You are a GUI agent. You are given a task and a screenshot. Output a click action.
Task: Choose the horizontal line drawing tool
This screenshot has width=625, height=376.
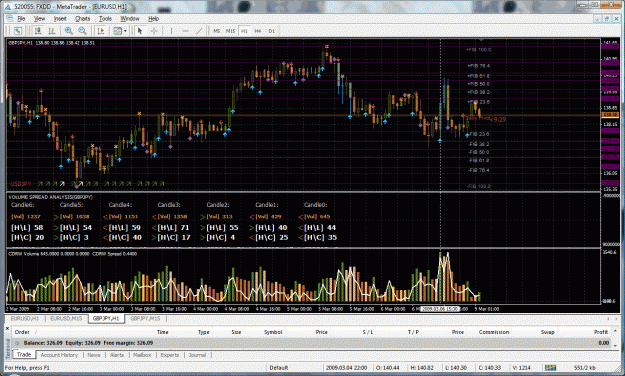point(185,31)
